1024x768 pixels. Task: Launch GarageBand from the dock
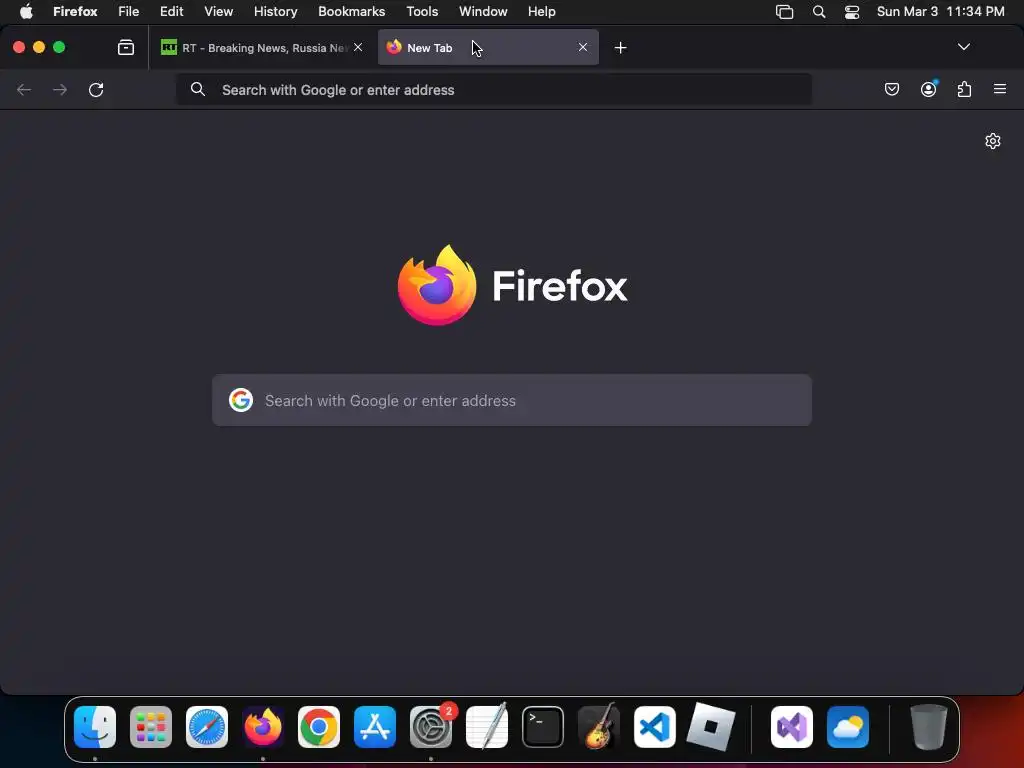coord(599,726)
